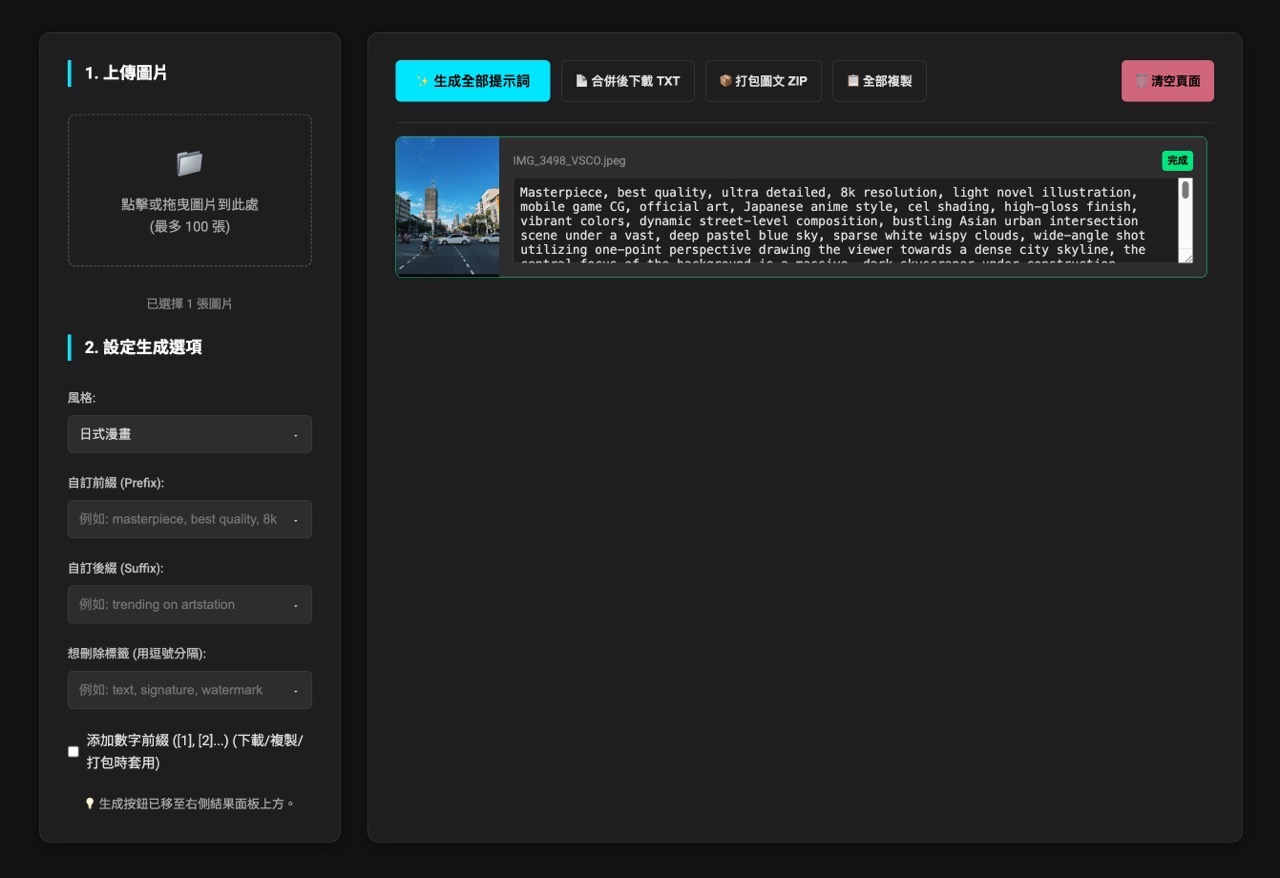
Task: Click the trash icon on 清空頁面
Action: [1141, 81]
